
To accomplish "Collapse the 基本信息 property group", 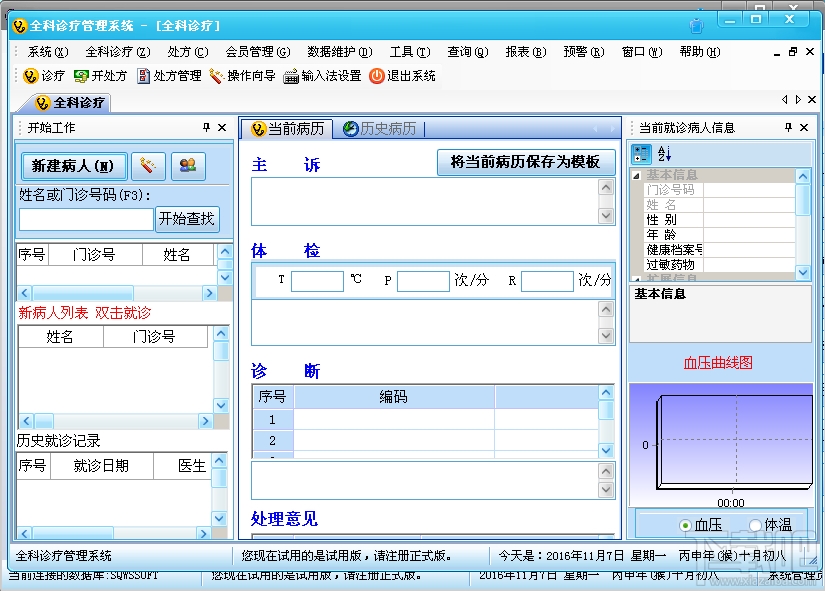I will (636, 175).
